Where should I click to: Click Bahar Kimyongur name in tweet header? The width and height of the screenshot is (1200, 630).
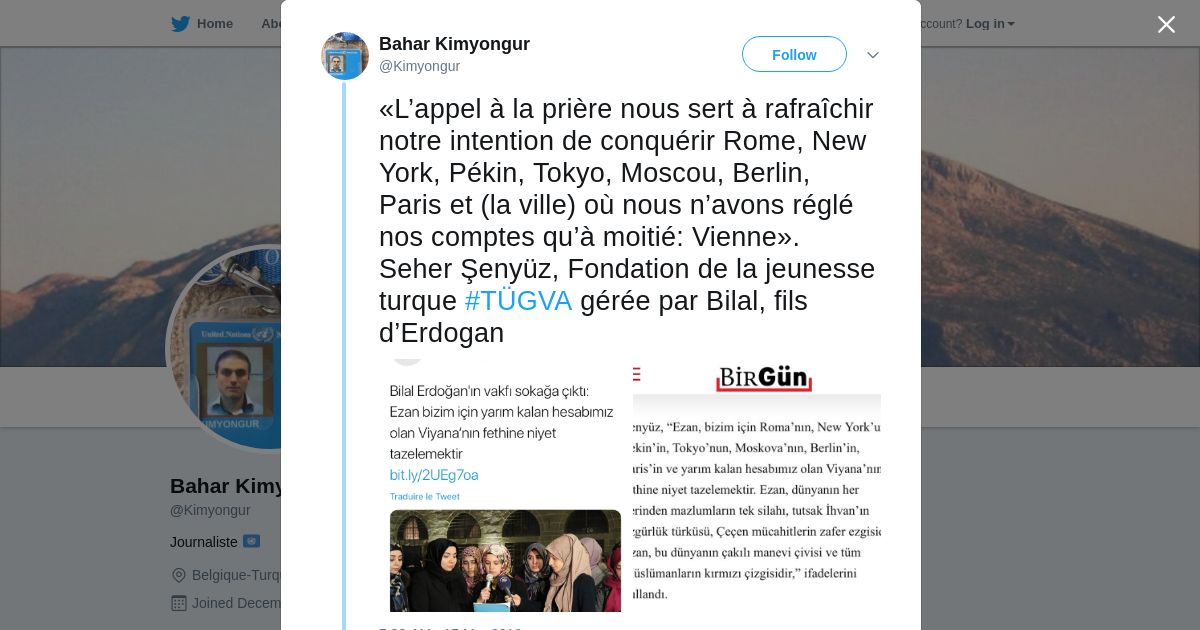(x=454, y=44)
